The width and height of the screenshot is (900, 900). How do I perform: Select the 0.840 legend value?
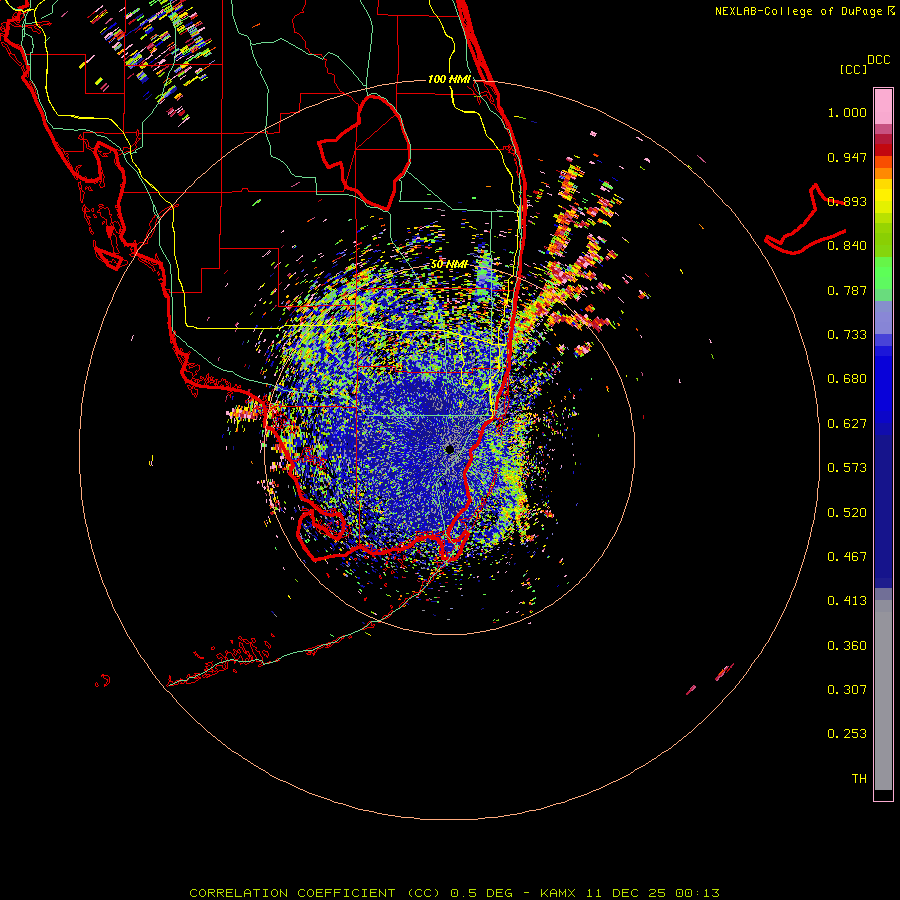click(847, 246)
